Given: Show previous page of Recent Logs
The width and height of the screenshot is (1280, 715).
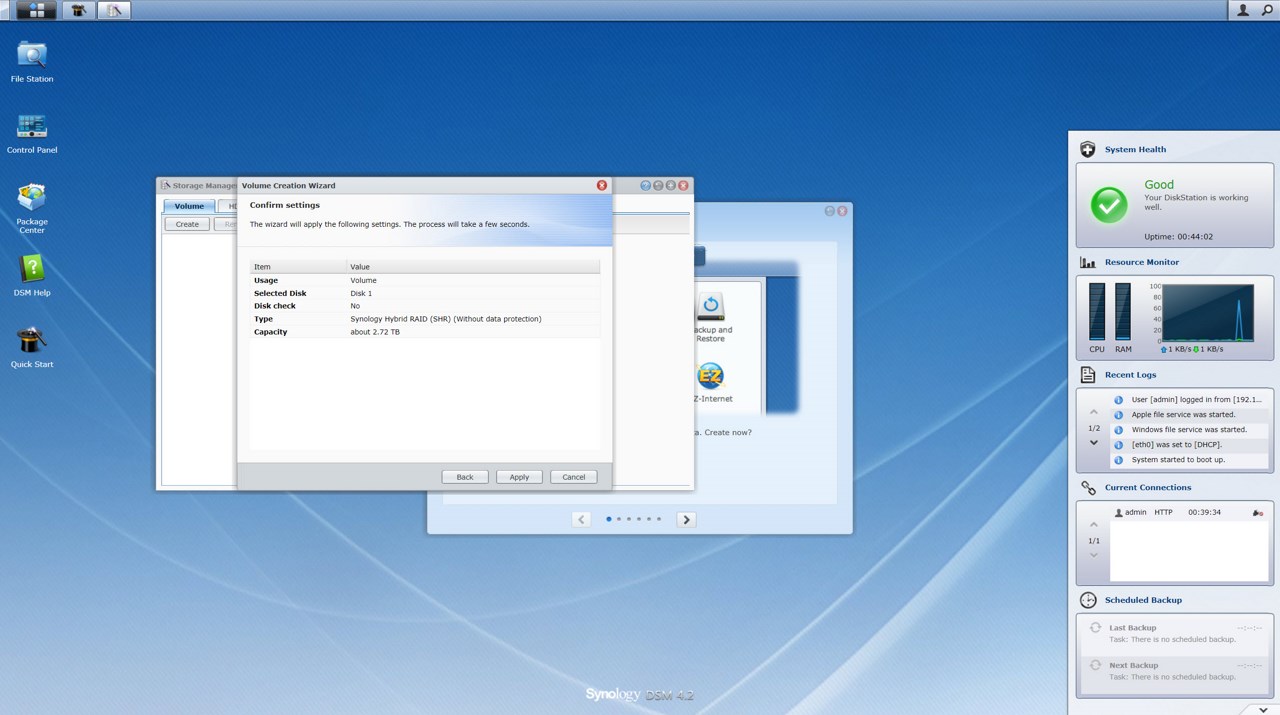Looking at the screenshot, I should 1093,412.
